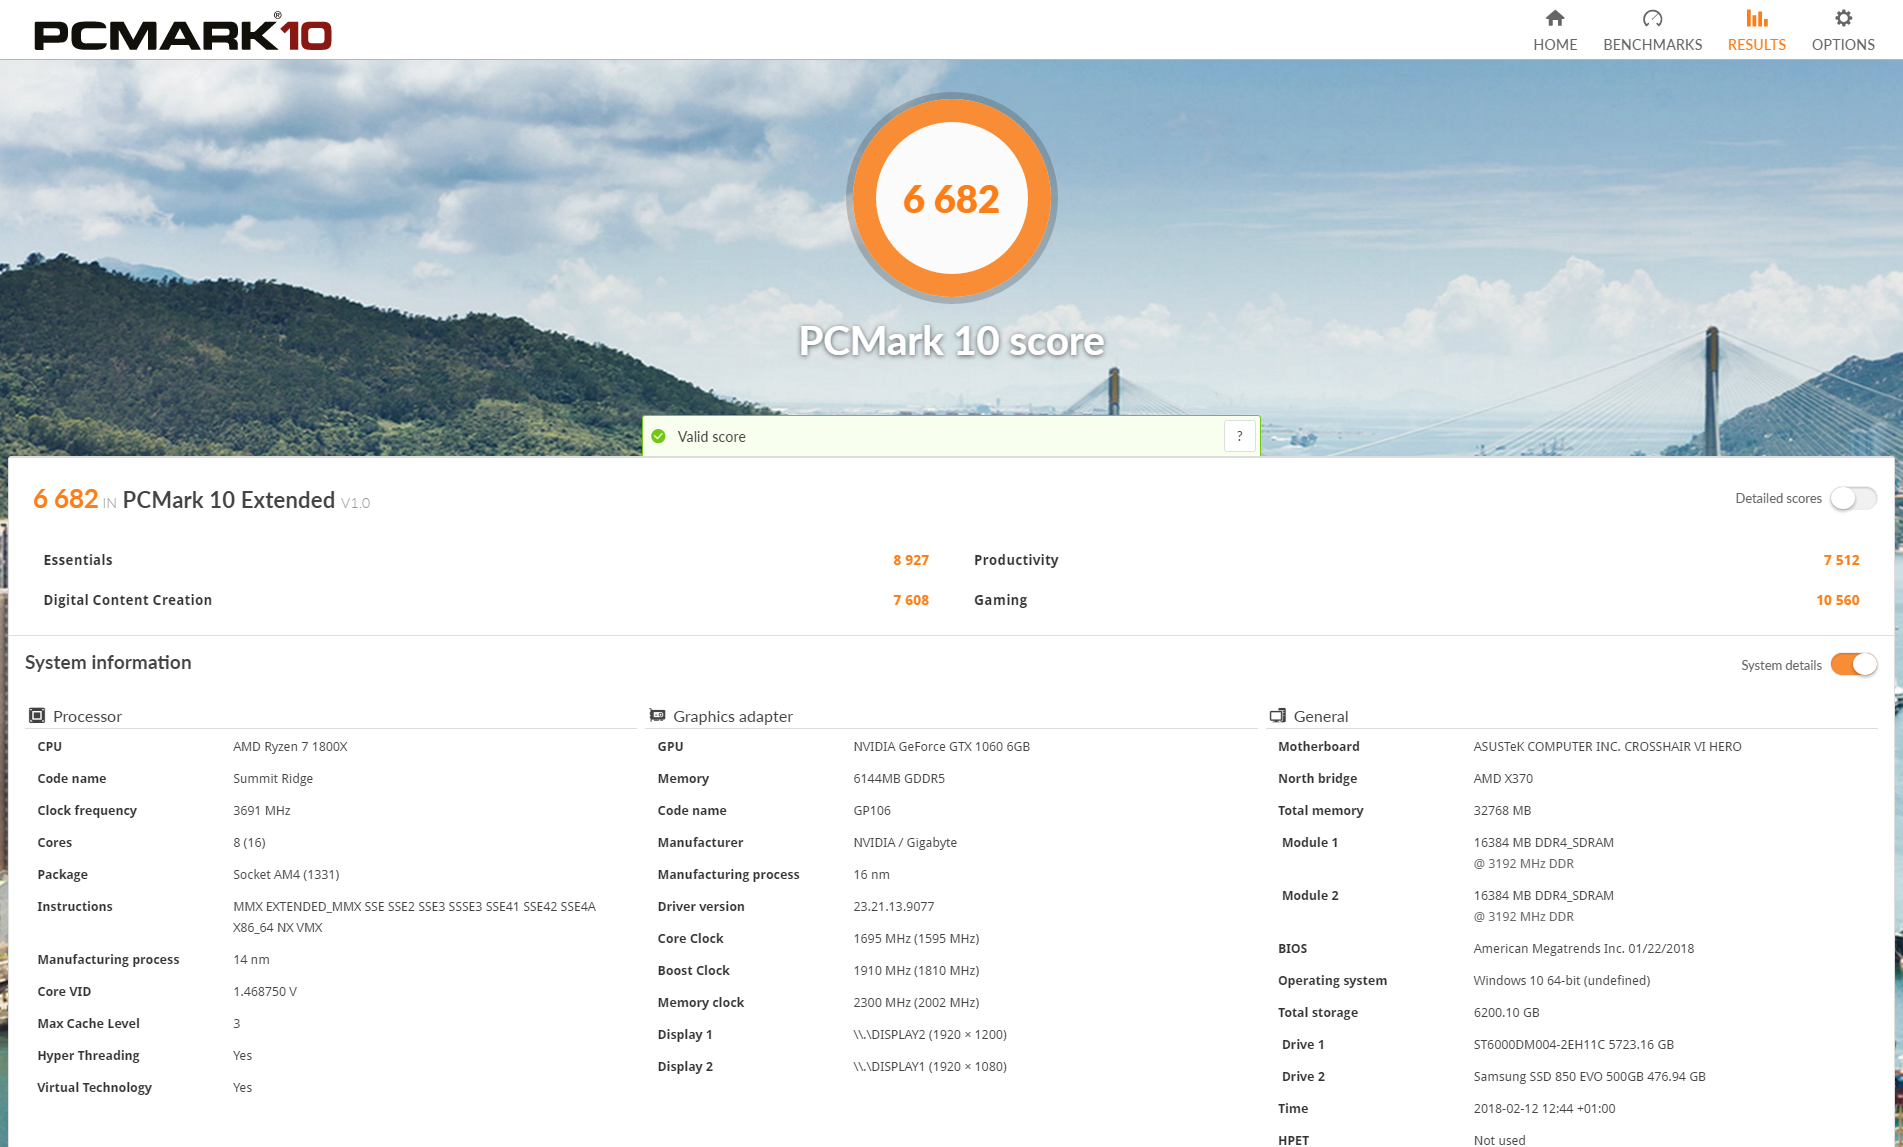Select the Core Clock value 1695 MHz
The width and height of the screenshot is (1903, 1147).
click(x=916, y=939)
